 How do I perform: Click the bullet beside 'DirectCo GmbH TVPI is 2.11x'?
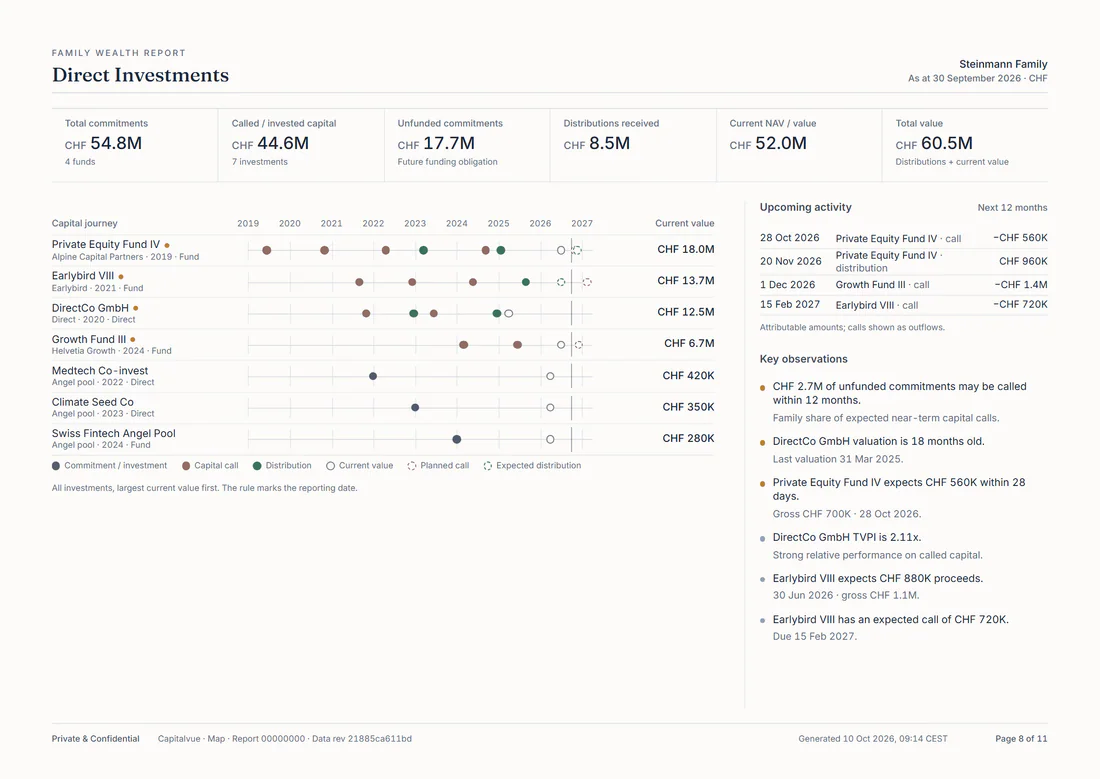763,539
